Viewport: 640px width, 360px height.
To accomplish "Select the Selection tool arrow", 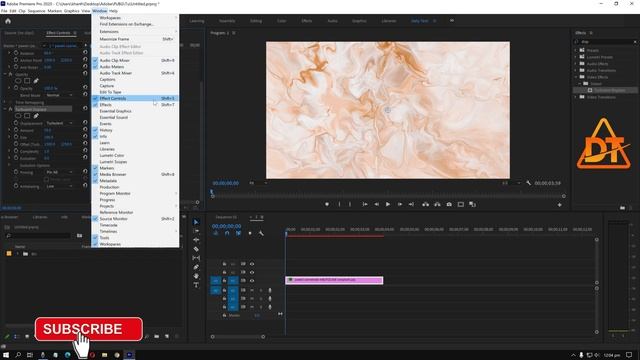I will coord(196,222).
